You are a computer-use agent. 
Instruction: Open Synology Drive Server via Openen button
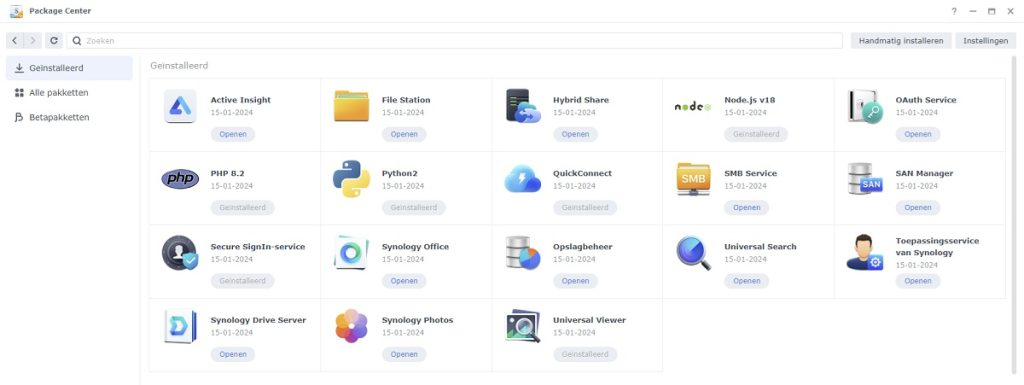click(232, 354)
